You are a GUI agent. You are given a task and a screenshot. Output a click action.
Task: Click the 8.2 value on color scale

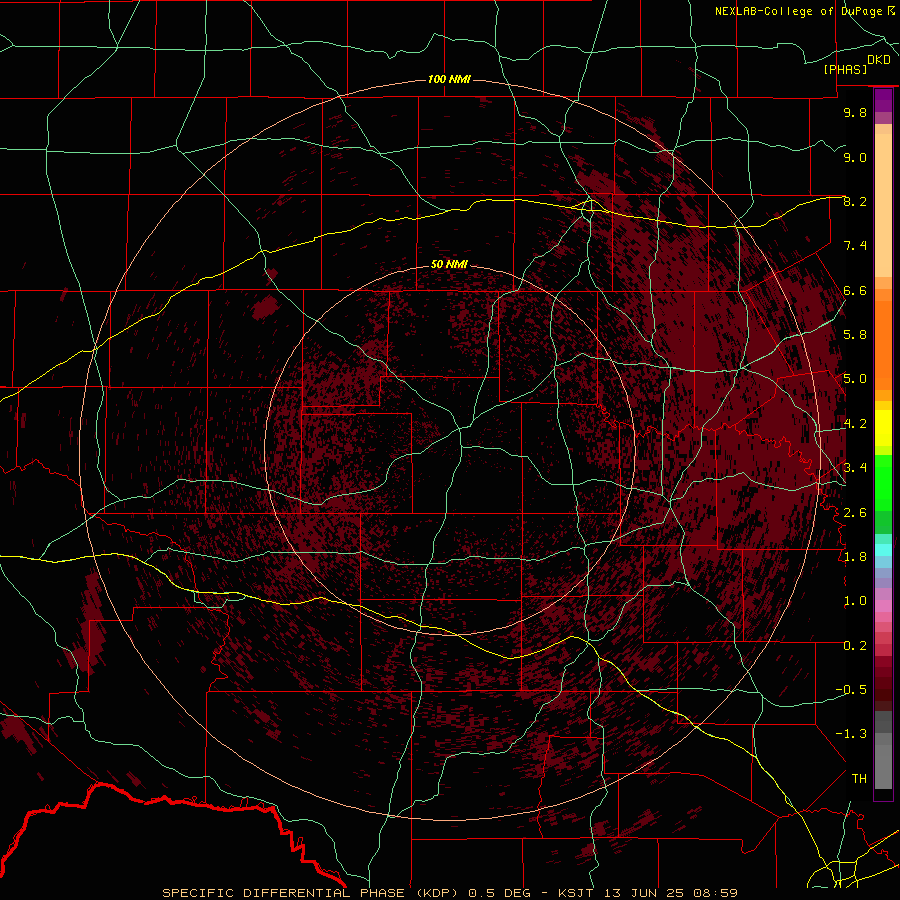tap(855, 201)
